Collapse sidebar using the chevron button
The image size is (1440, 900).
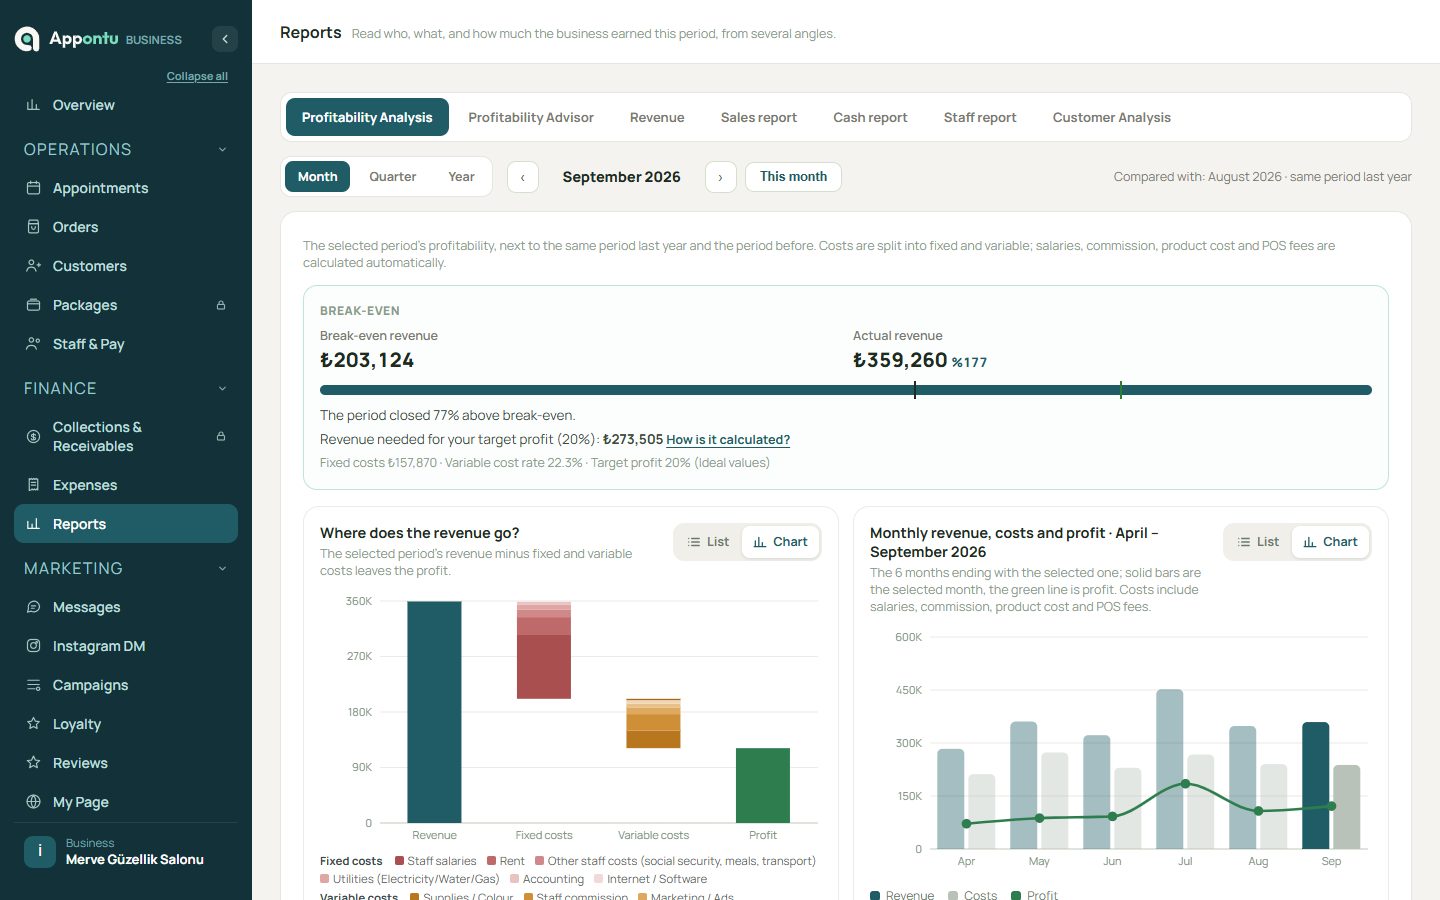(225, 39)
